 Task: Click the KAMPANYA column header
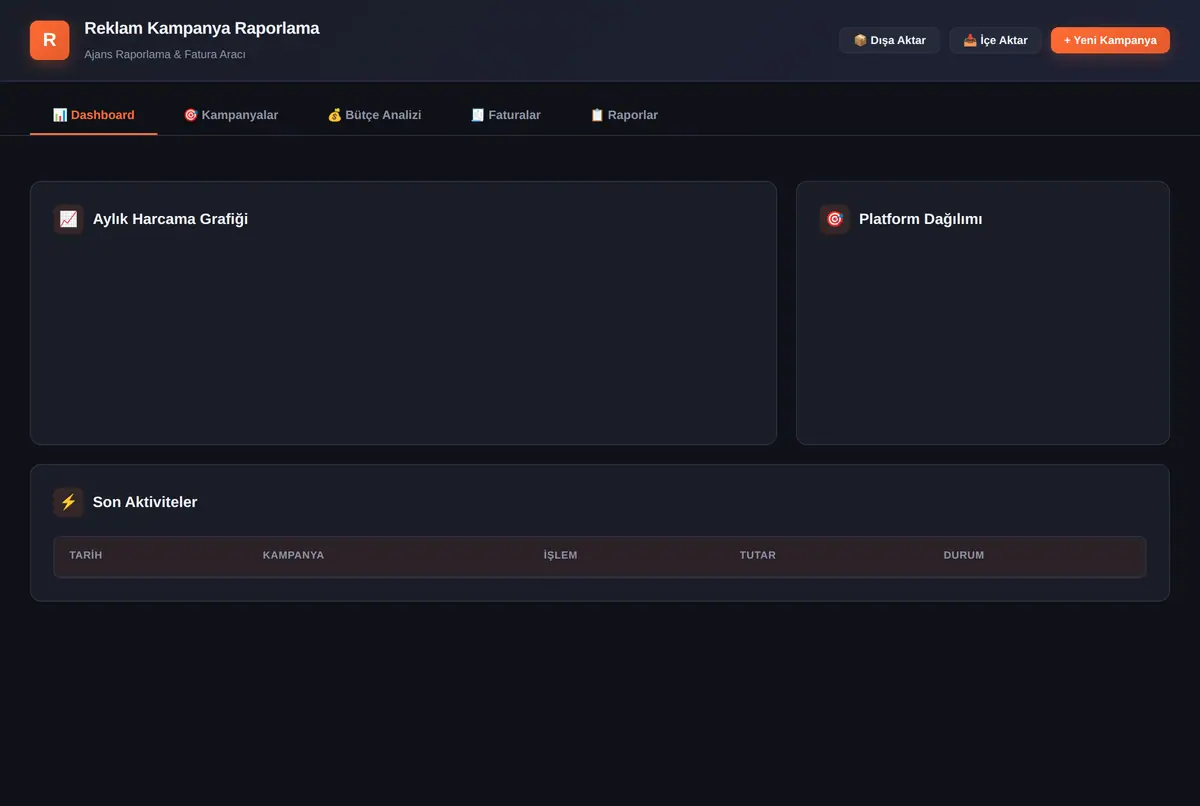(x=293, y=555)
